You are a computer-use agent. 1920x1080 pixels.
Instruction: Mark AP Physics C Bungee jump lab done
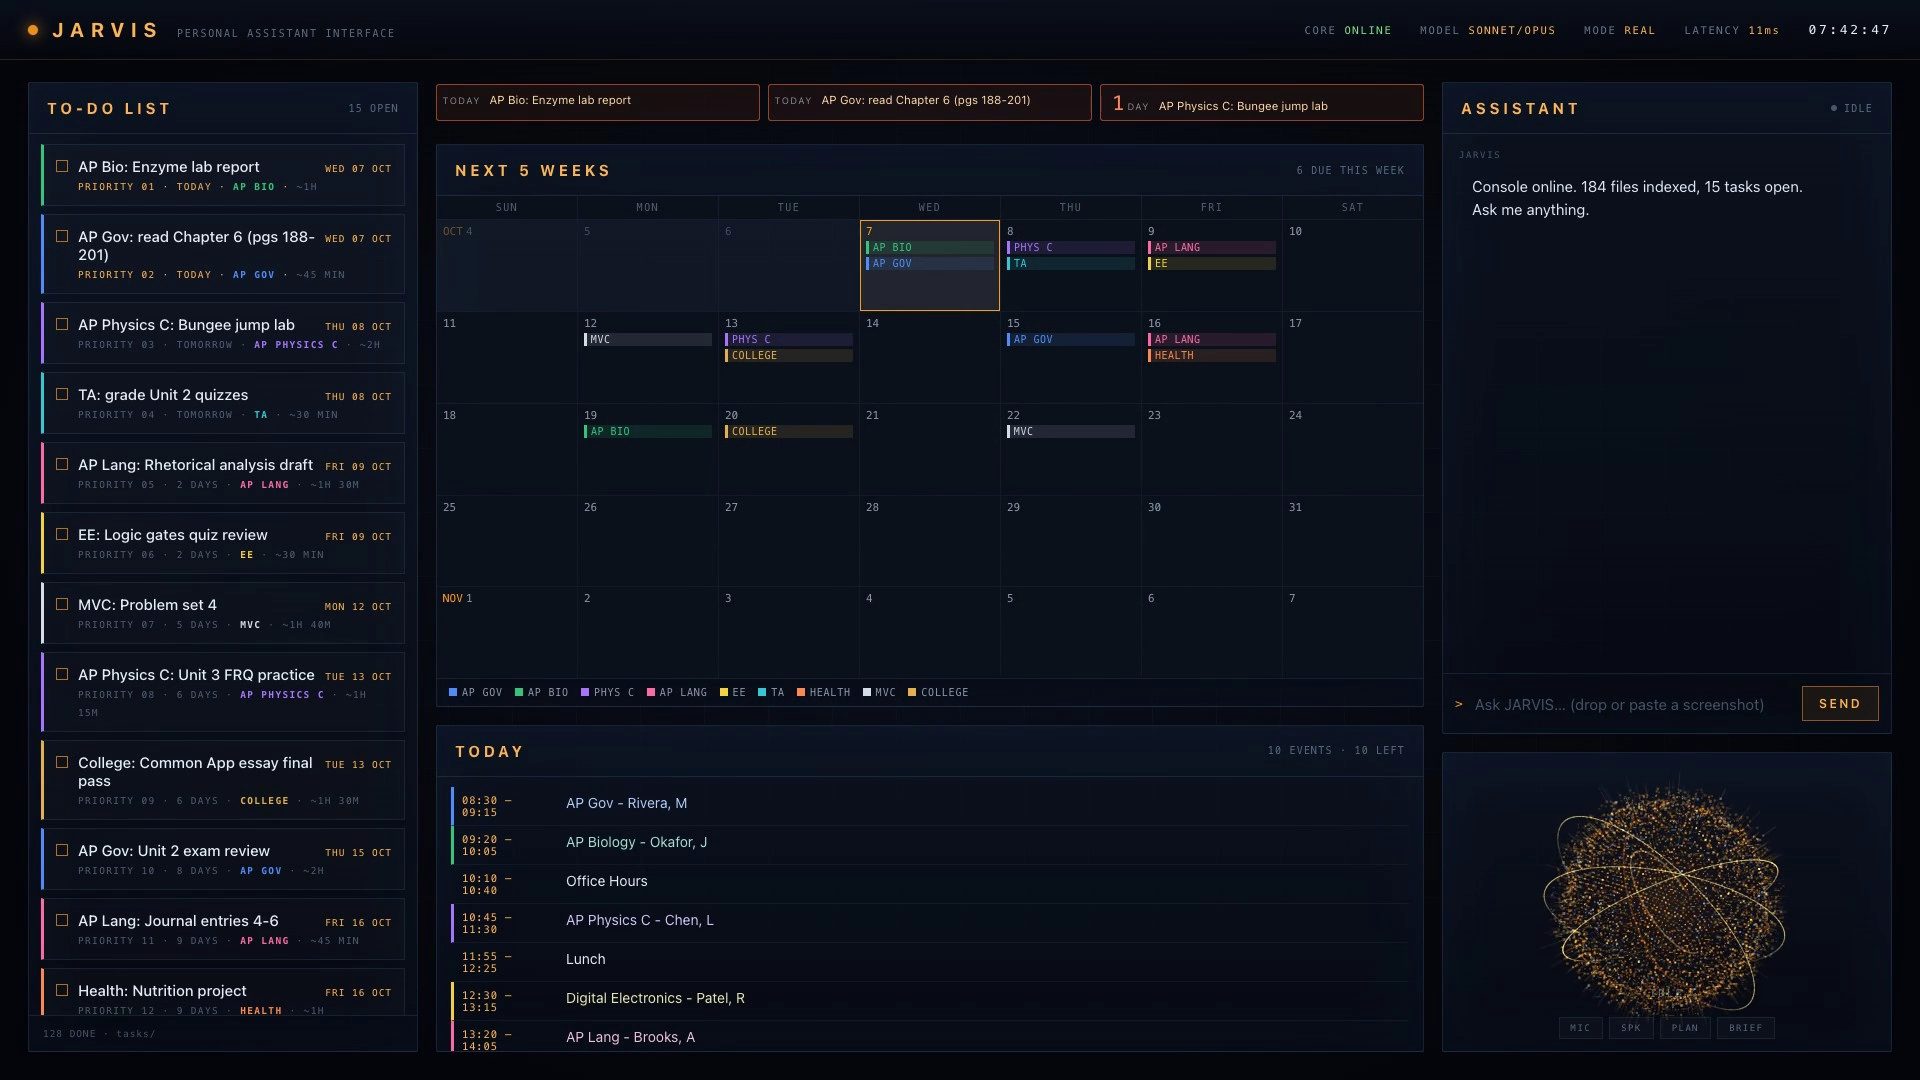click(62, 324)
